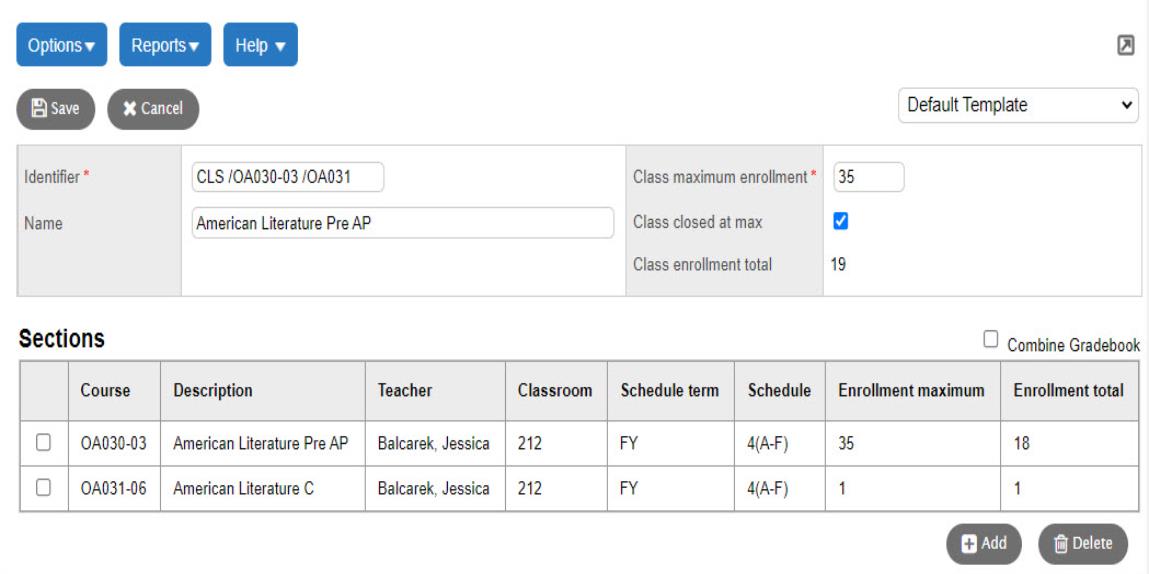Click the Enrollment total column header
The width and height of the screenshot is (1149, 574).
(x=1068, y=392)
